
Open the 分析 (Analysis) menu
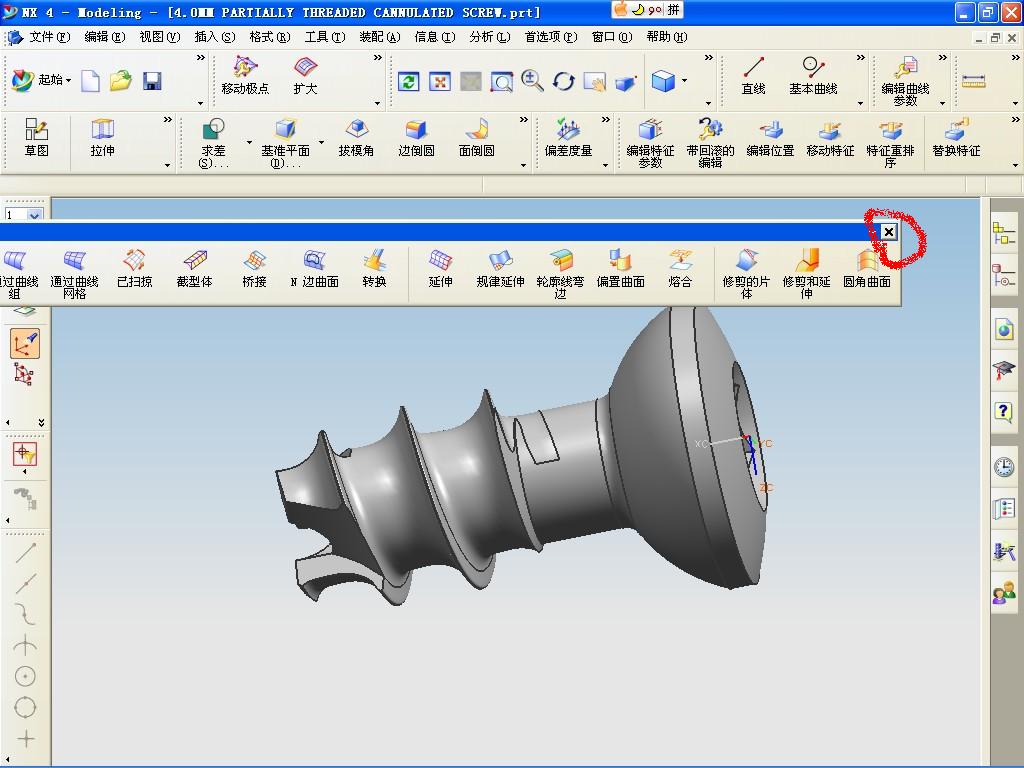[490, 37]
